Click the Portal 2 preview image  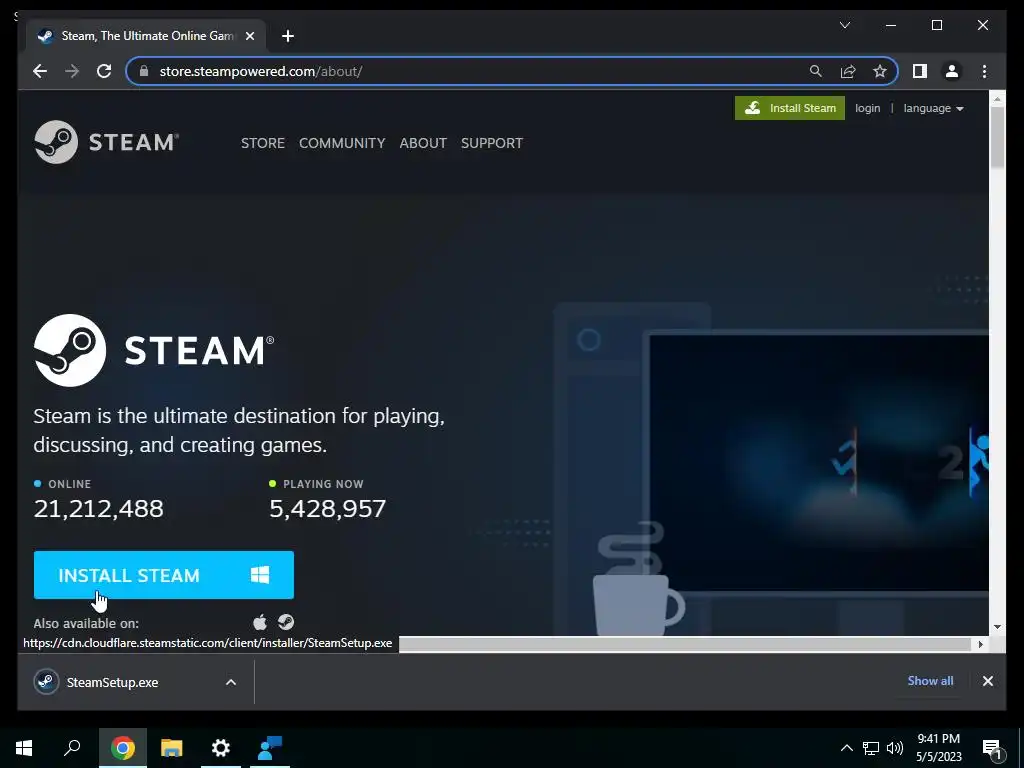[x=819, y=462]
